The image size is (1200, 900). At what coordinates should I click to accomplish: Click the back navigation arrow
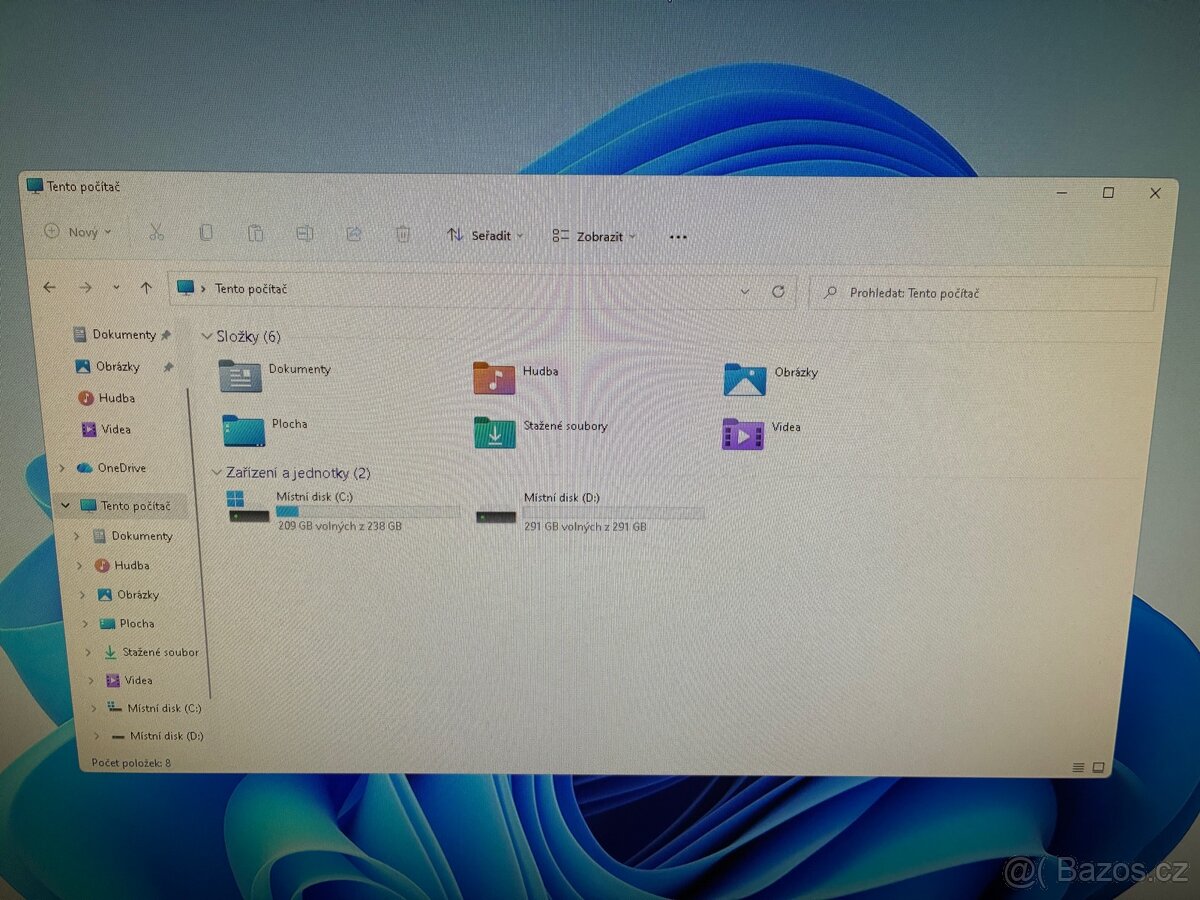click(49, 288)
